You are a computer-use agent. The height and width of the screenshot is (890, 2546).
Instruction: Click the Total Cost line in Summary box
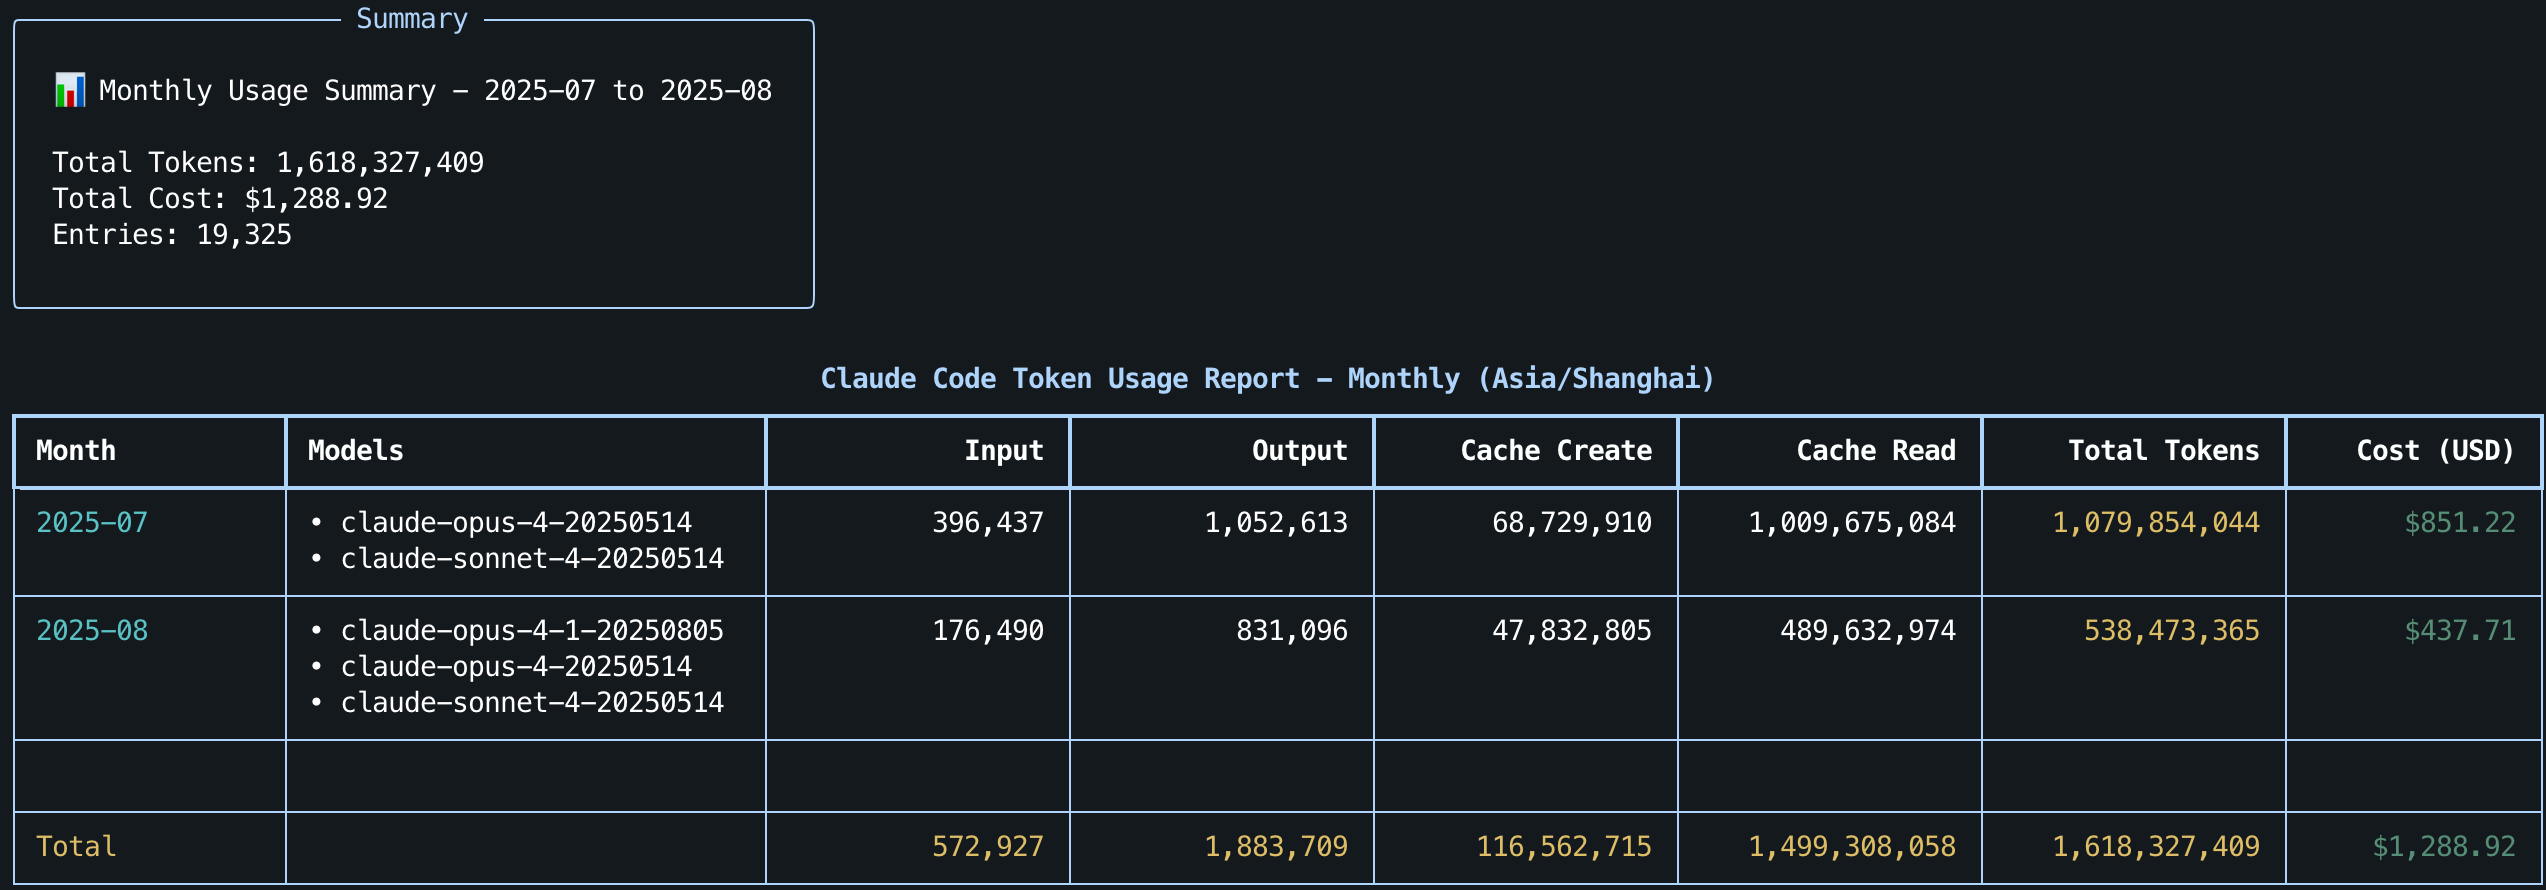tap(220, 199)
